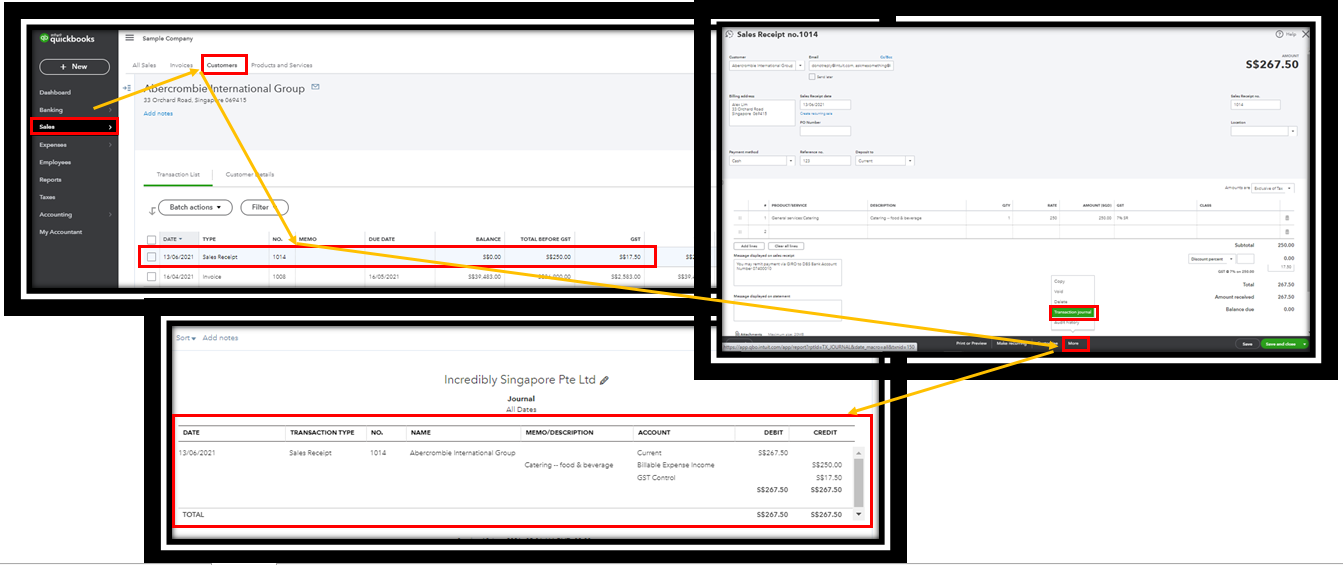Screen dimensions: 1343x565
Task: Click the history clock icon beside Sales Receipt no.1014
Action: [x=729, y=34]
